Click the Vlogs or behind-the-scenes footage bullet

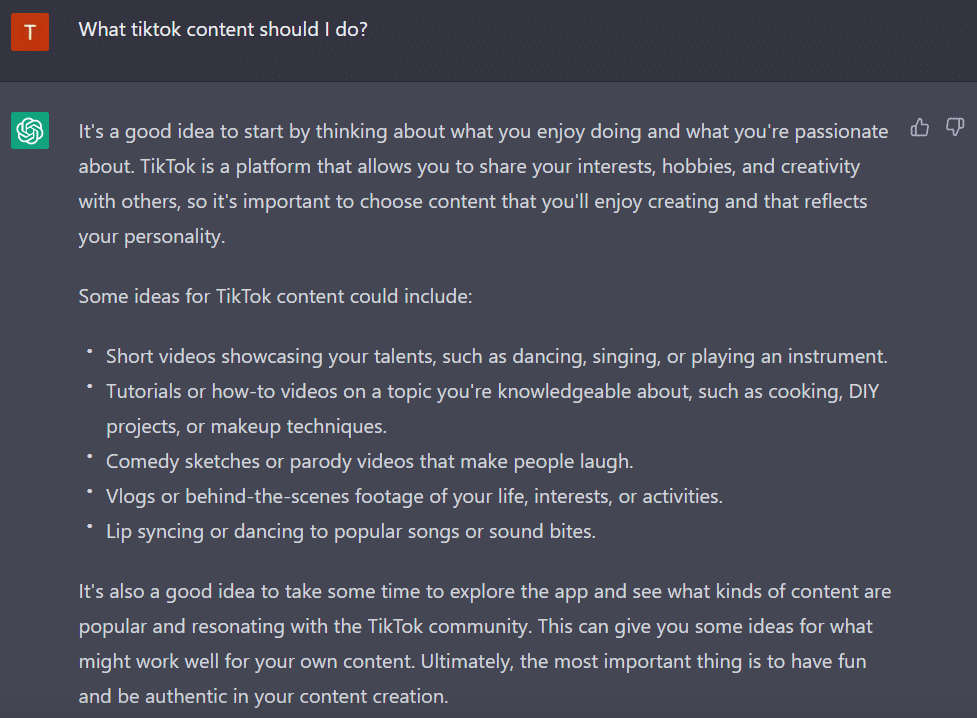point(414,496)
